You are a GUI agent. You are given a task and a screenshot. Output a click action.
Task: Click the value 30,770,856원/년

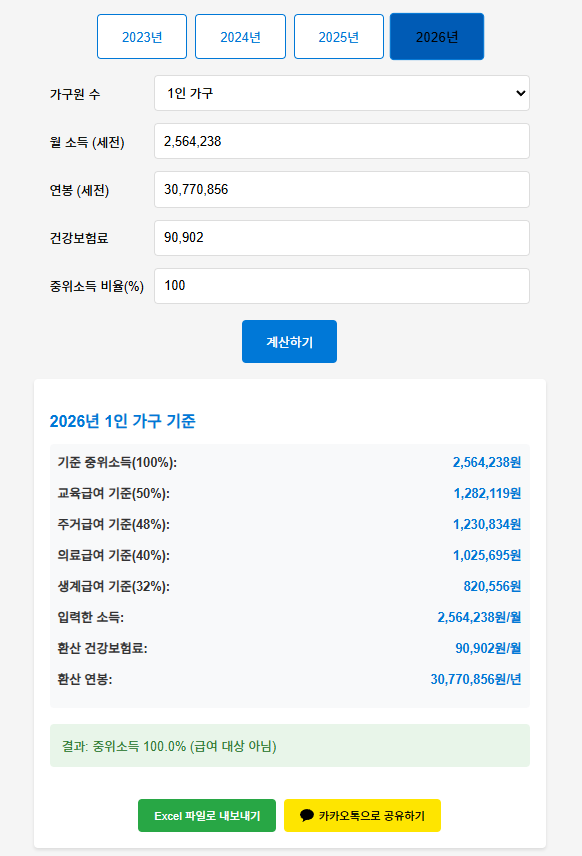click(x=476, y=679)
